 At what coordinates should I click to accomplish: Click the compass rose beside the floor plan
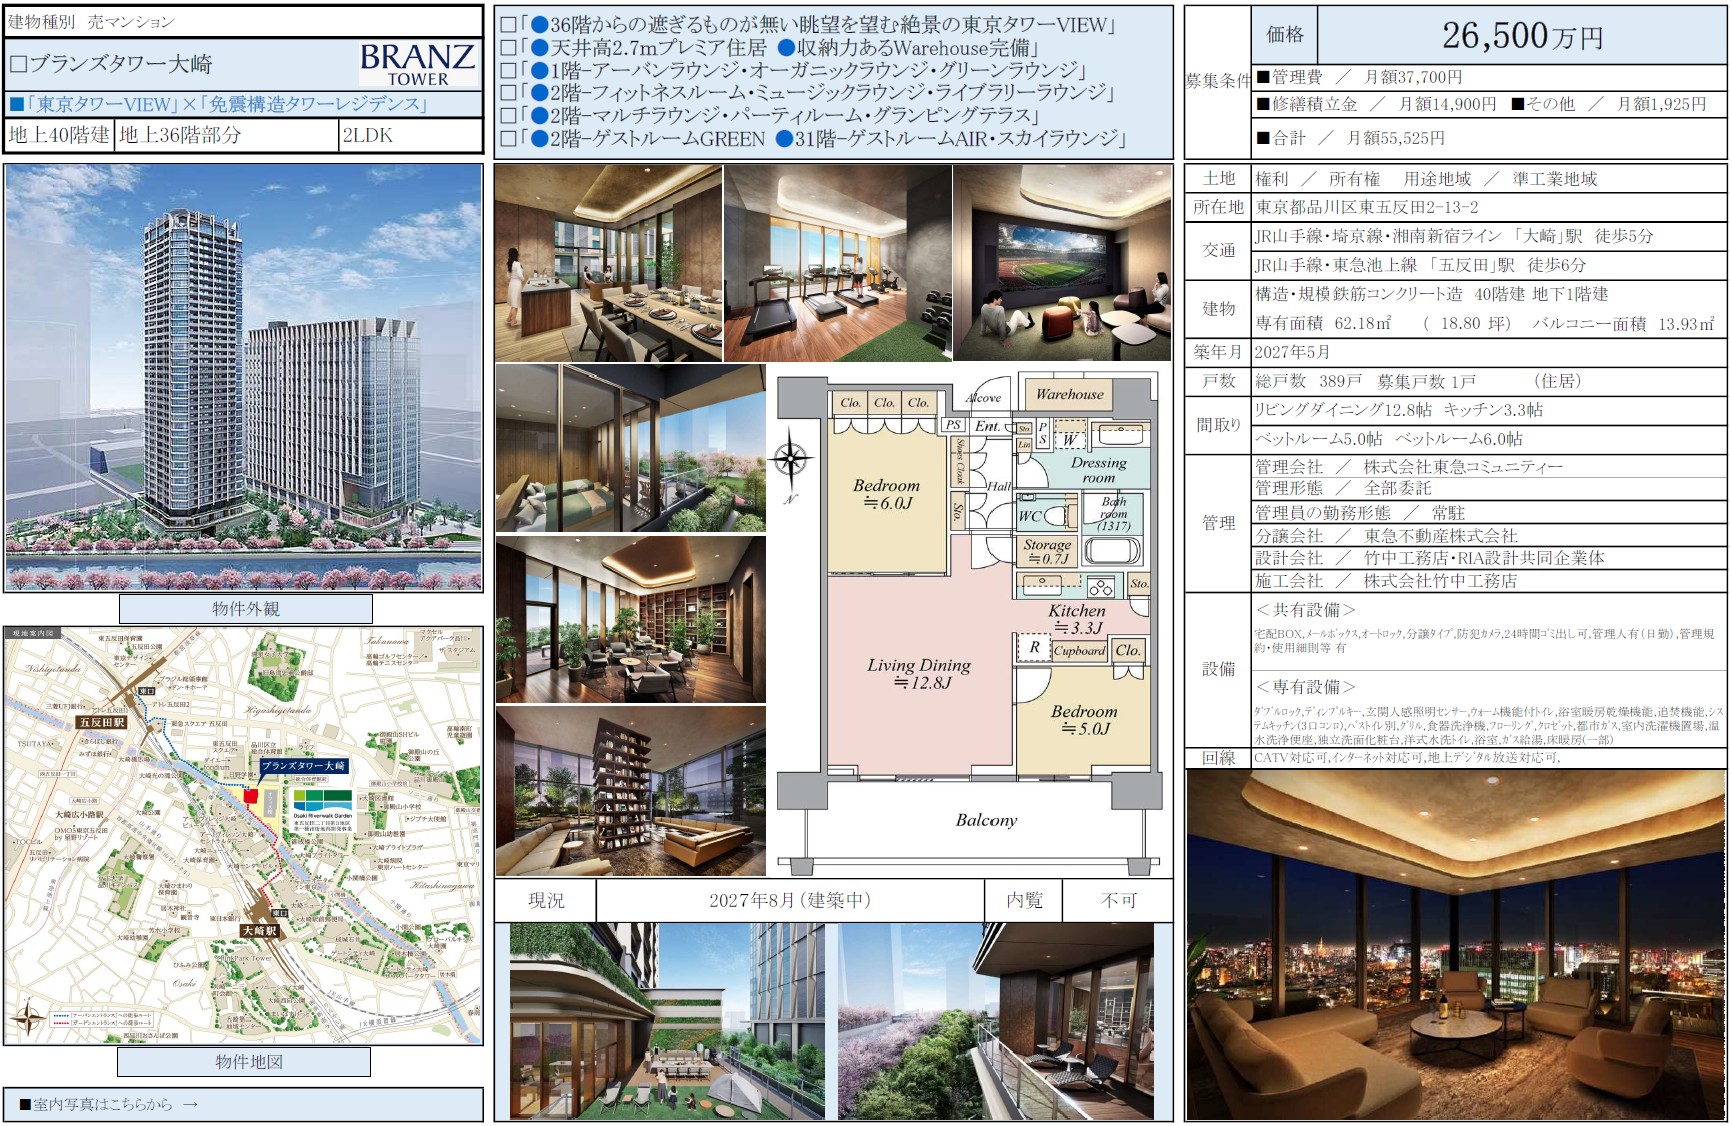pyautogui.click(x=791, y=461)
